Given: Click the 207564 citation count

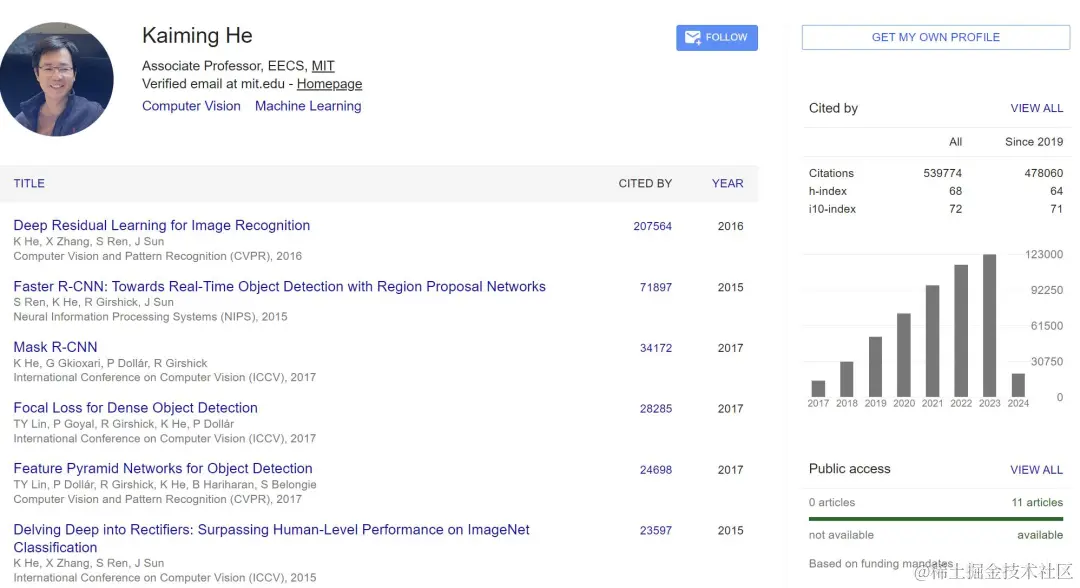Looking at the screenshot, I should 652,226.
